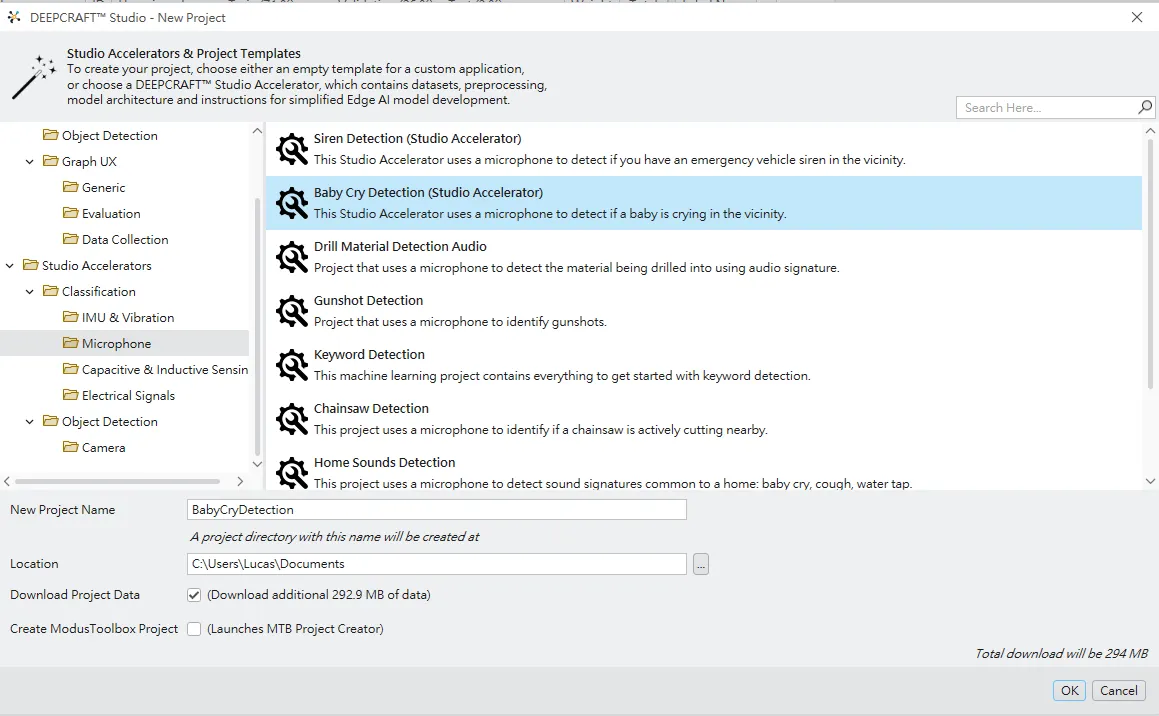Uncheck the Download Project Data checkbox
This screenshot has width=1159, height=716.
point(194,595)
